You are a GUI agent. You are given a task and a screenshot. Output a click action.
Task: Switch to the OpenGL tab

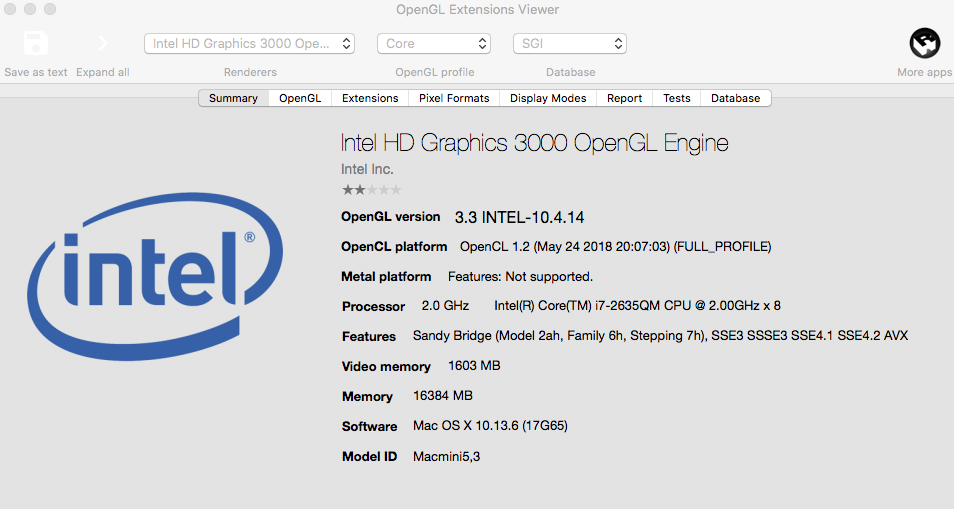[300, 98]
